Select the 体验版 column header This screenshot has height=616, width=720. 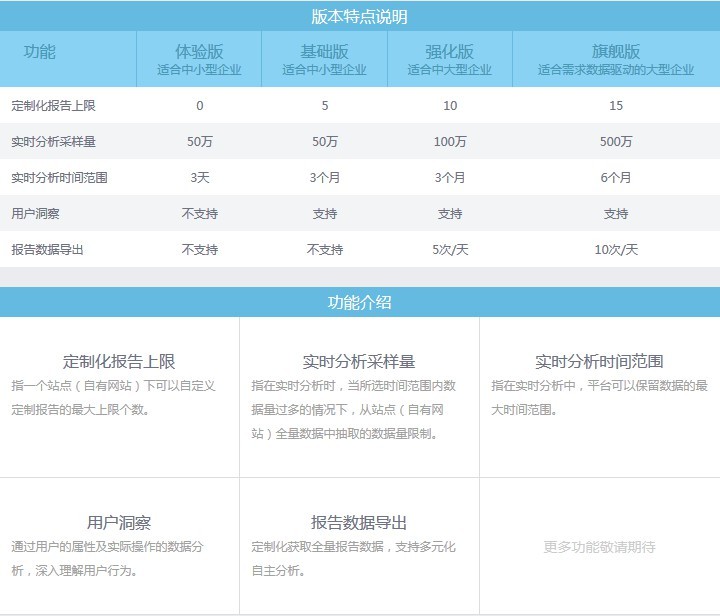(199, 52)
